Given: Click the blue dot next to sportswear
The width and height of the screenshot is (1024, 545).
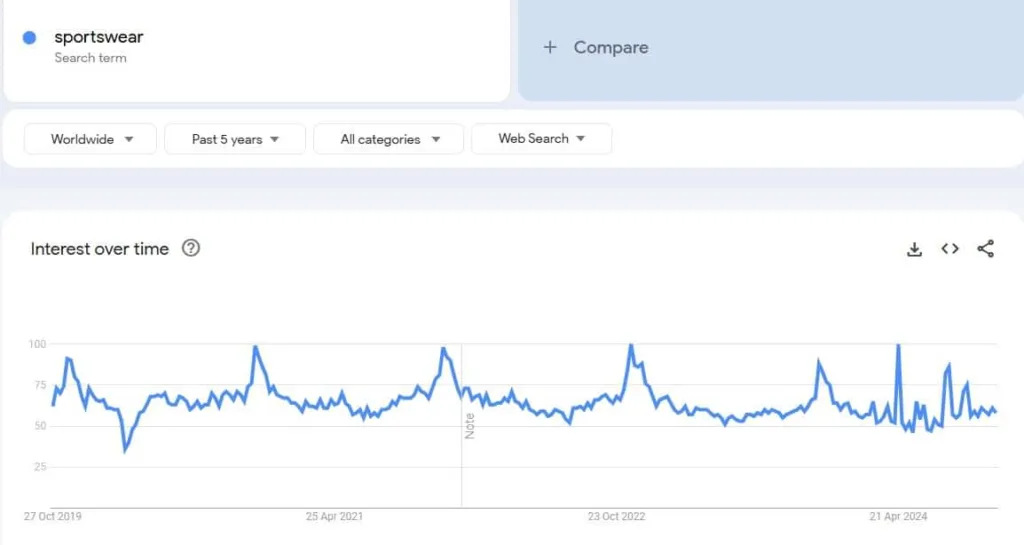Looking at the screenshot, I should (30, 38).
